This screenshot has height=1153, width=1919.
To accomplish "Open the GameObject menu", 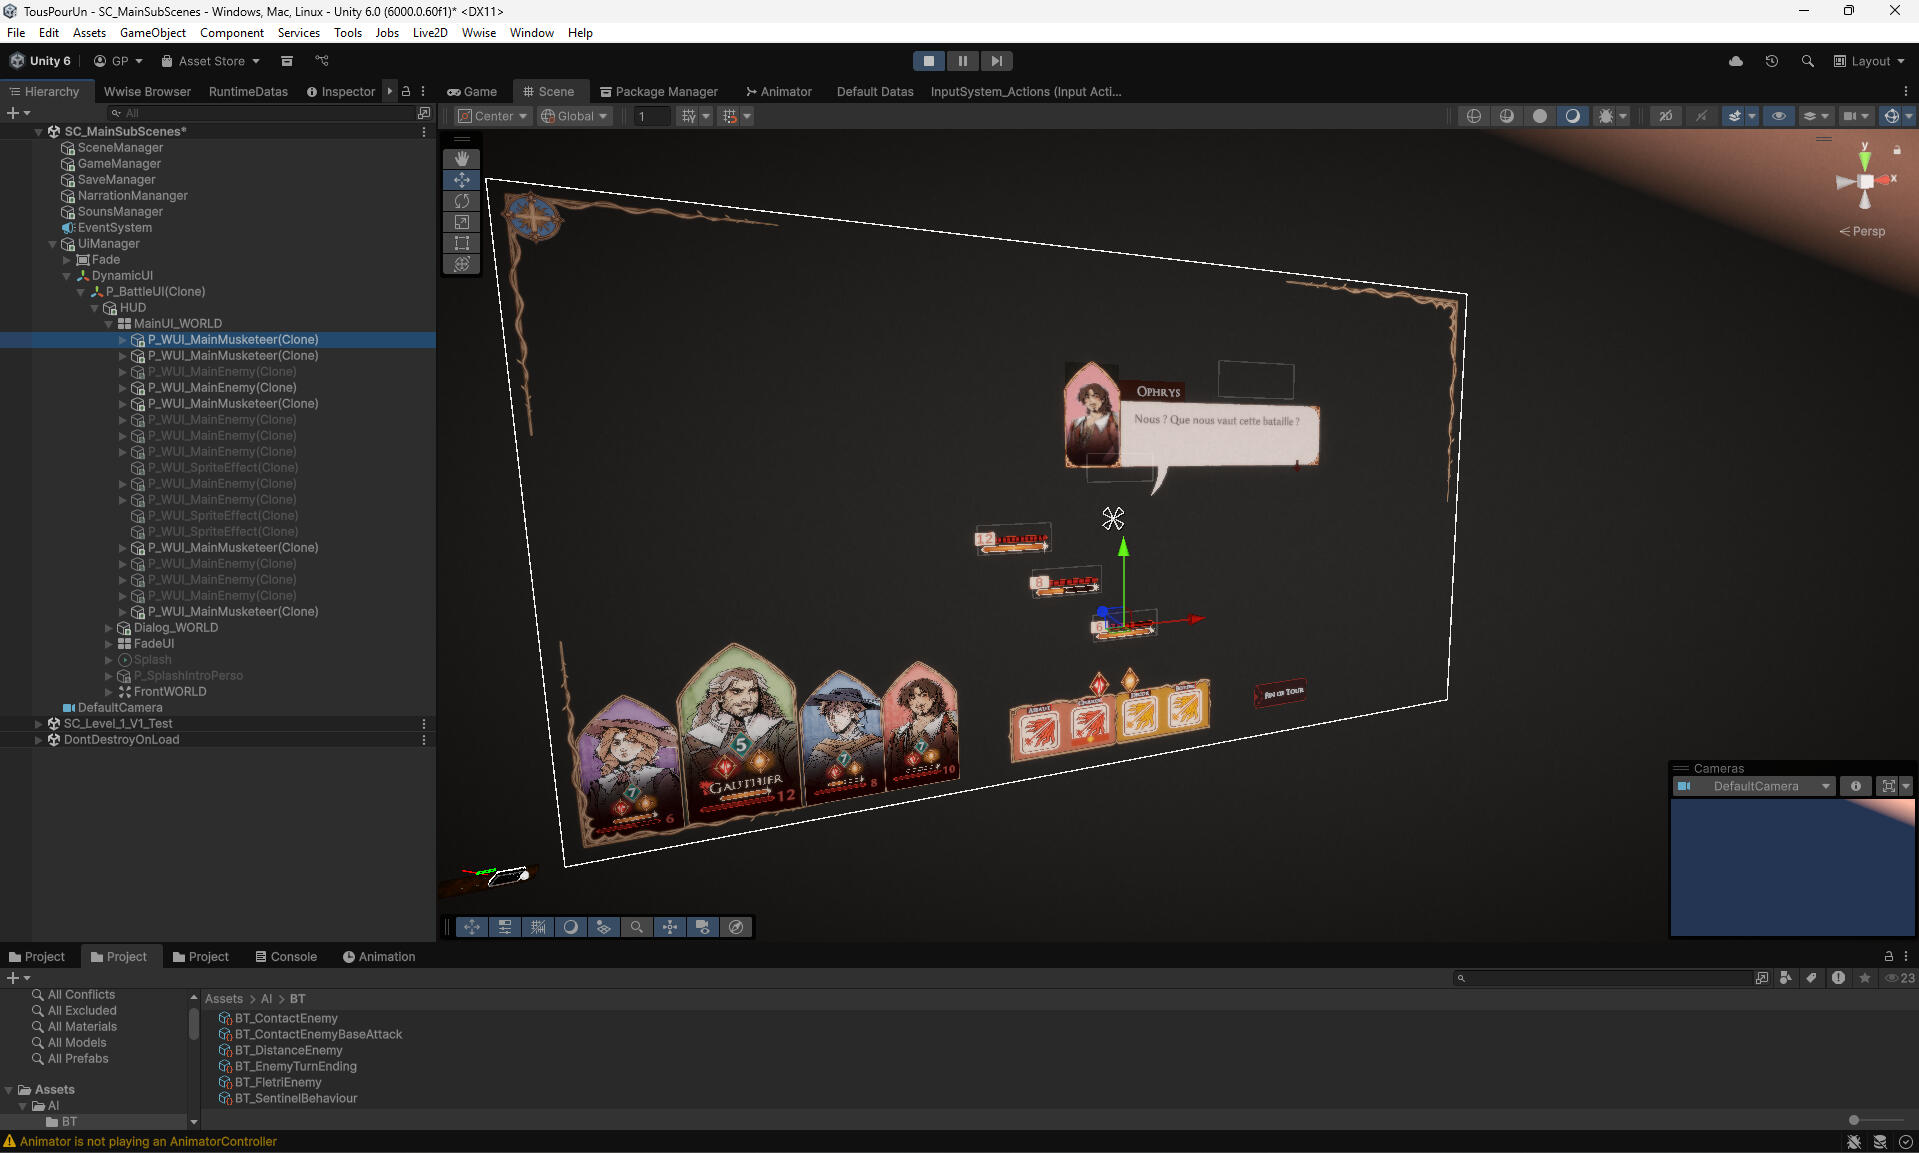I will [152, 32].
